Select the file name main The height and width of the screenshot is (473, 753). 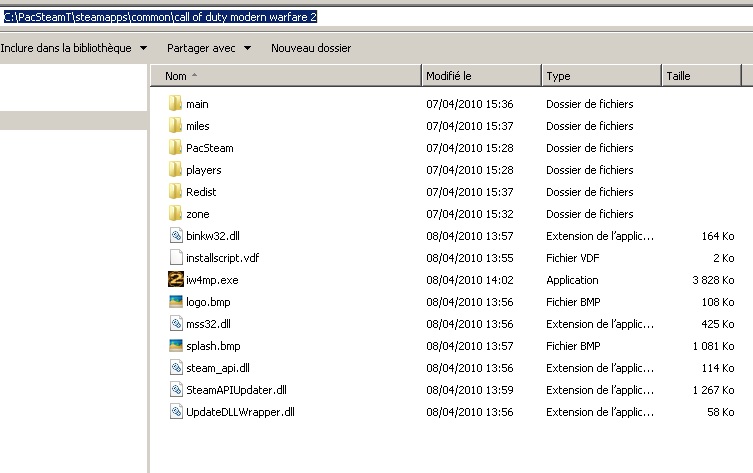click(197, 104)
